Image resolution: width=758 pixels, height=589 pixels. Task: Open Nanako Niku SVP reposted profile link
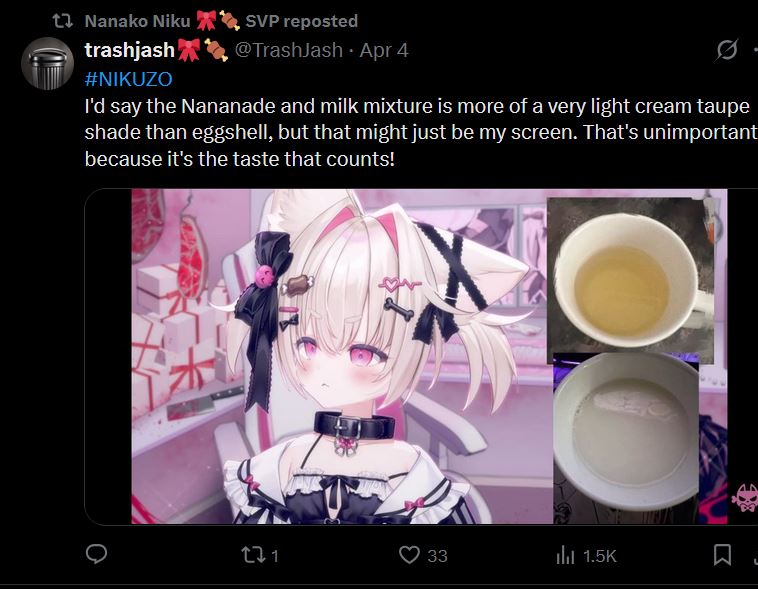[221, 21]
